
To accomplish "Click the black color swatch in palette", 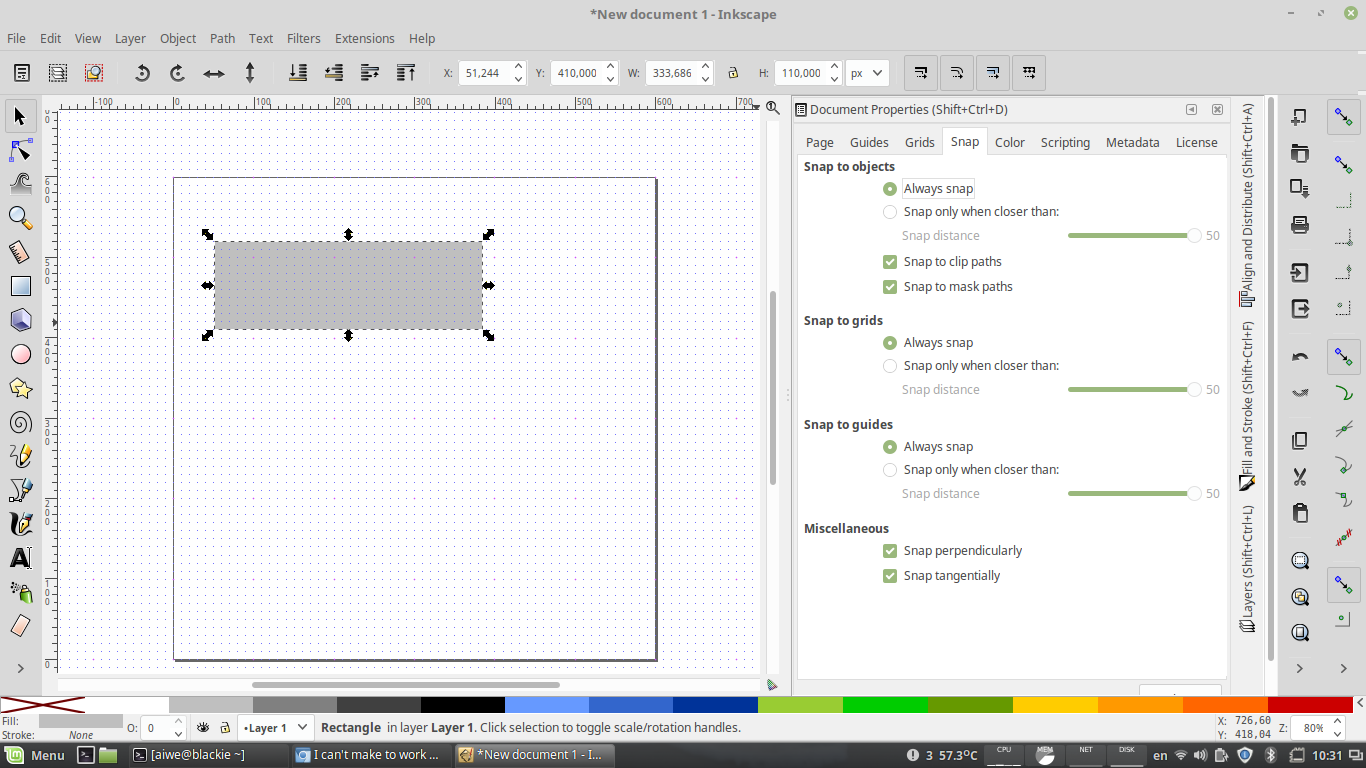I will point(462,705).
